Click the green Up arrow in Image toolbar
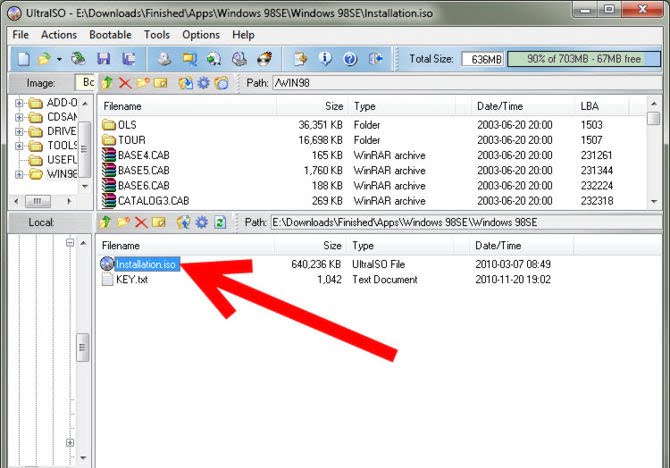Viewport: 670px width, 468px height. coord(108,83)
